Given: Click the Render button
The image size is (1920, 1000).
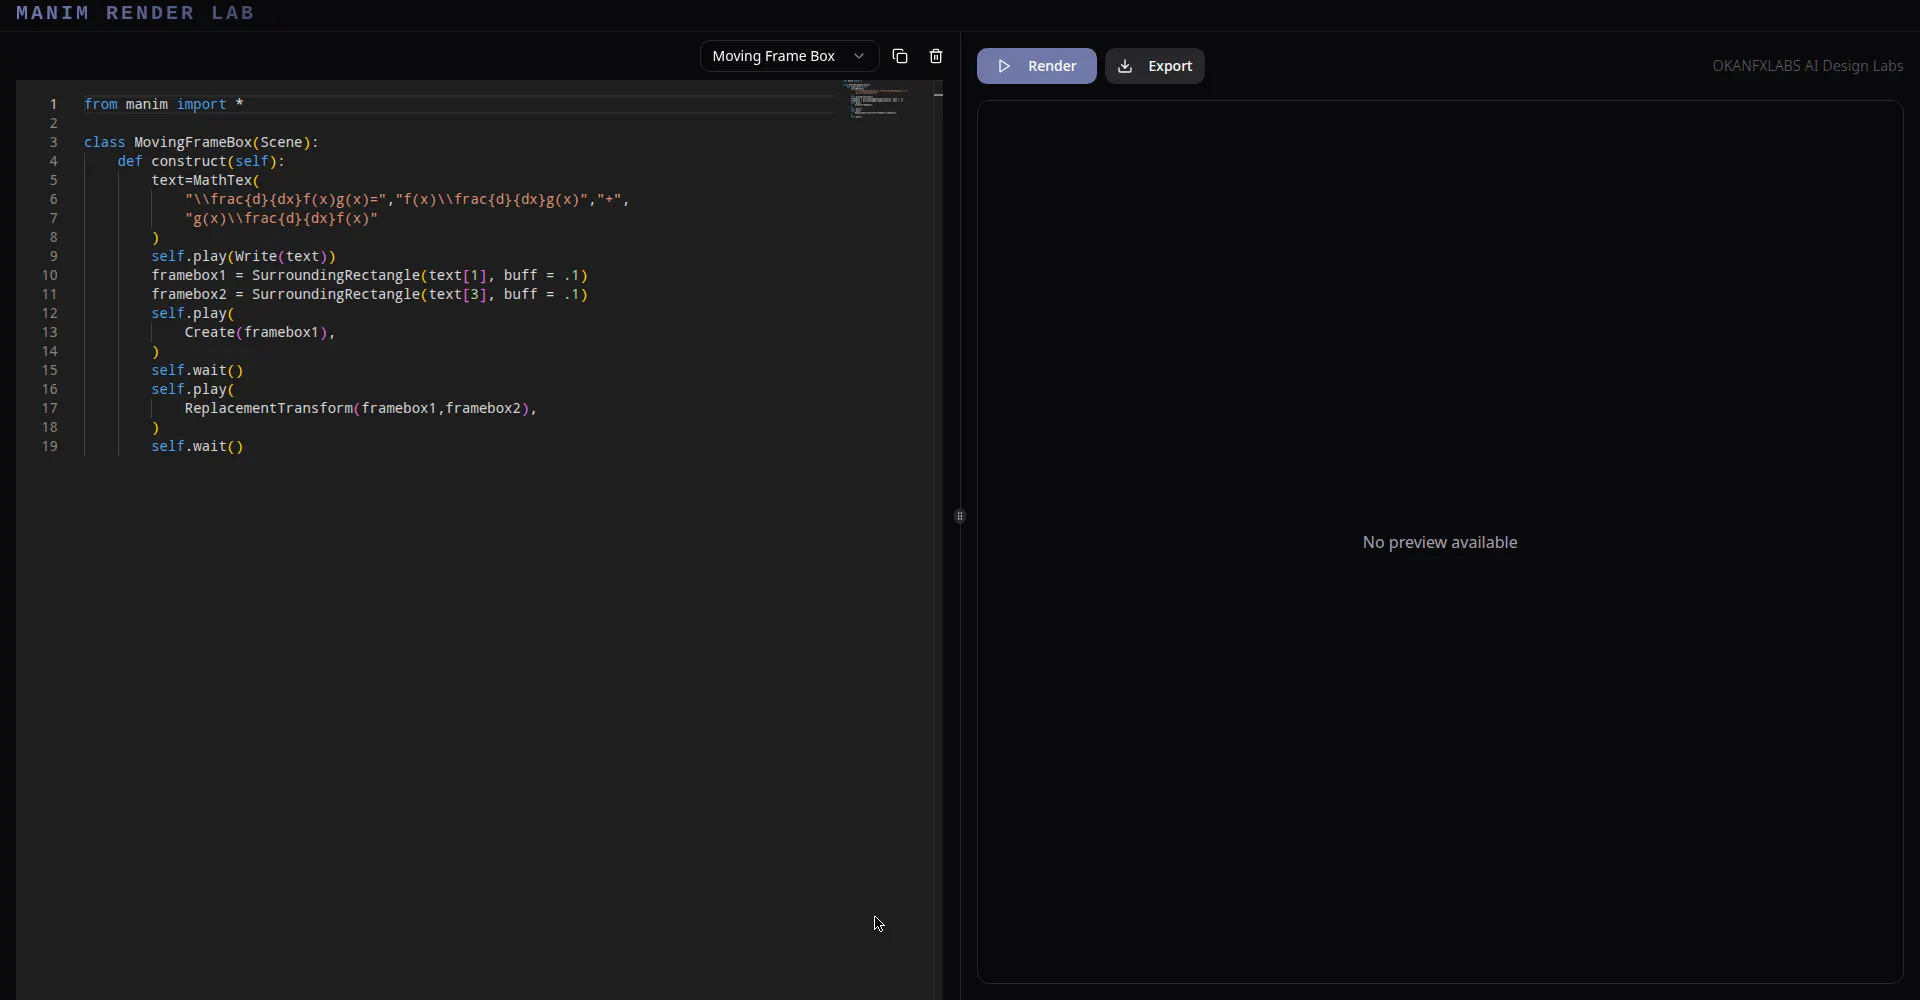Looking at the screenshot, I should 1037,66.
